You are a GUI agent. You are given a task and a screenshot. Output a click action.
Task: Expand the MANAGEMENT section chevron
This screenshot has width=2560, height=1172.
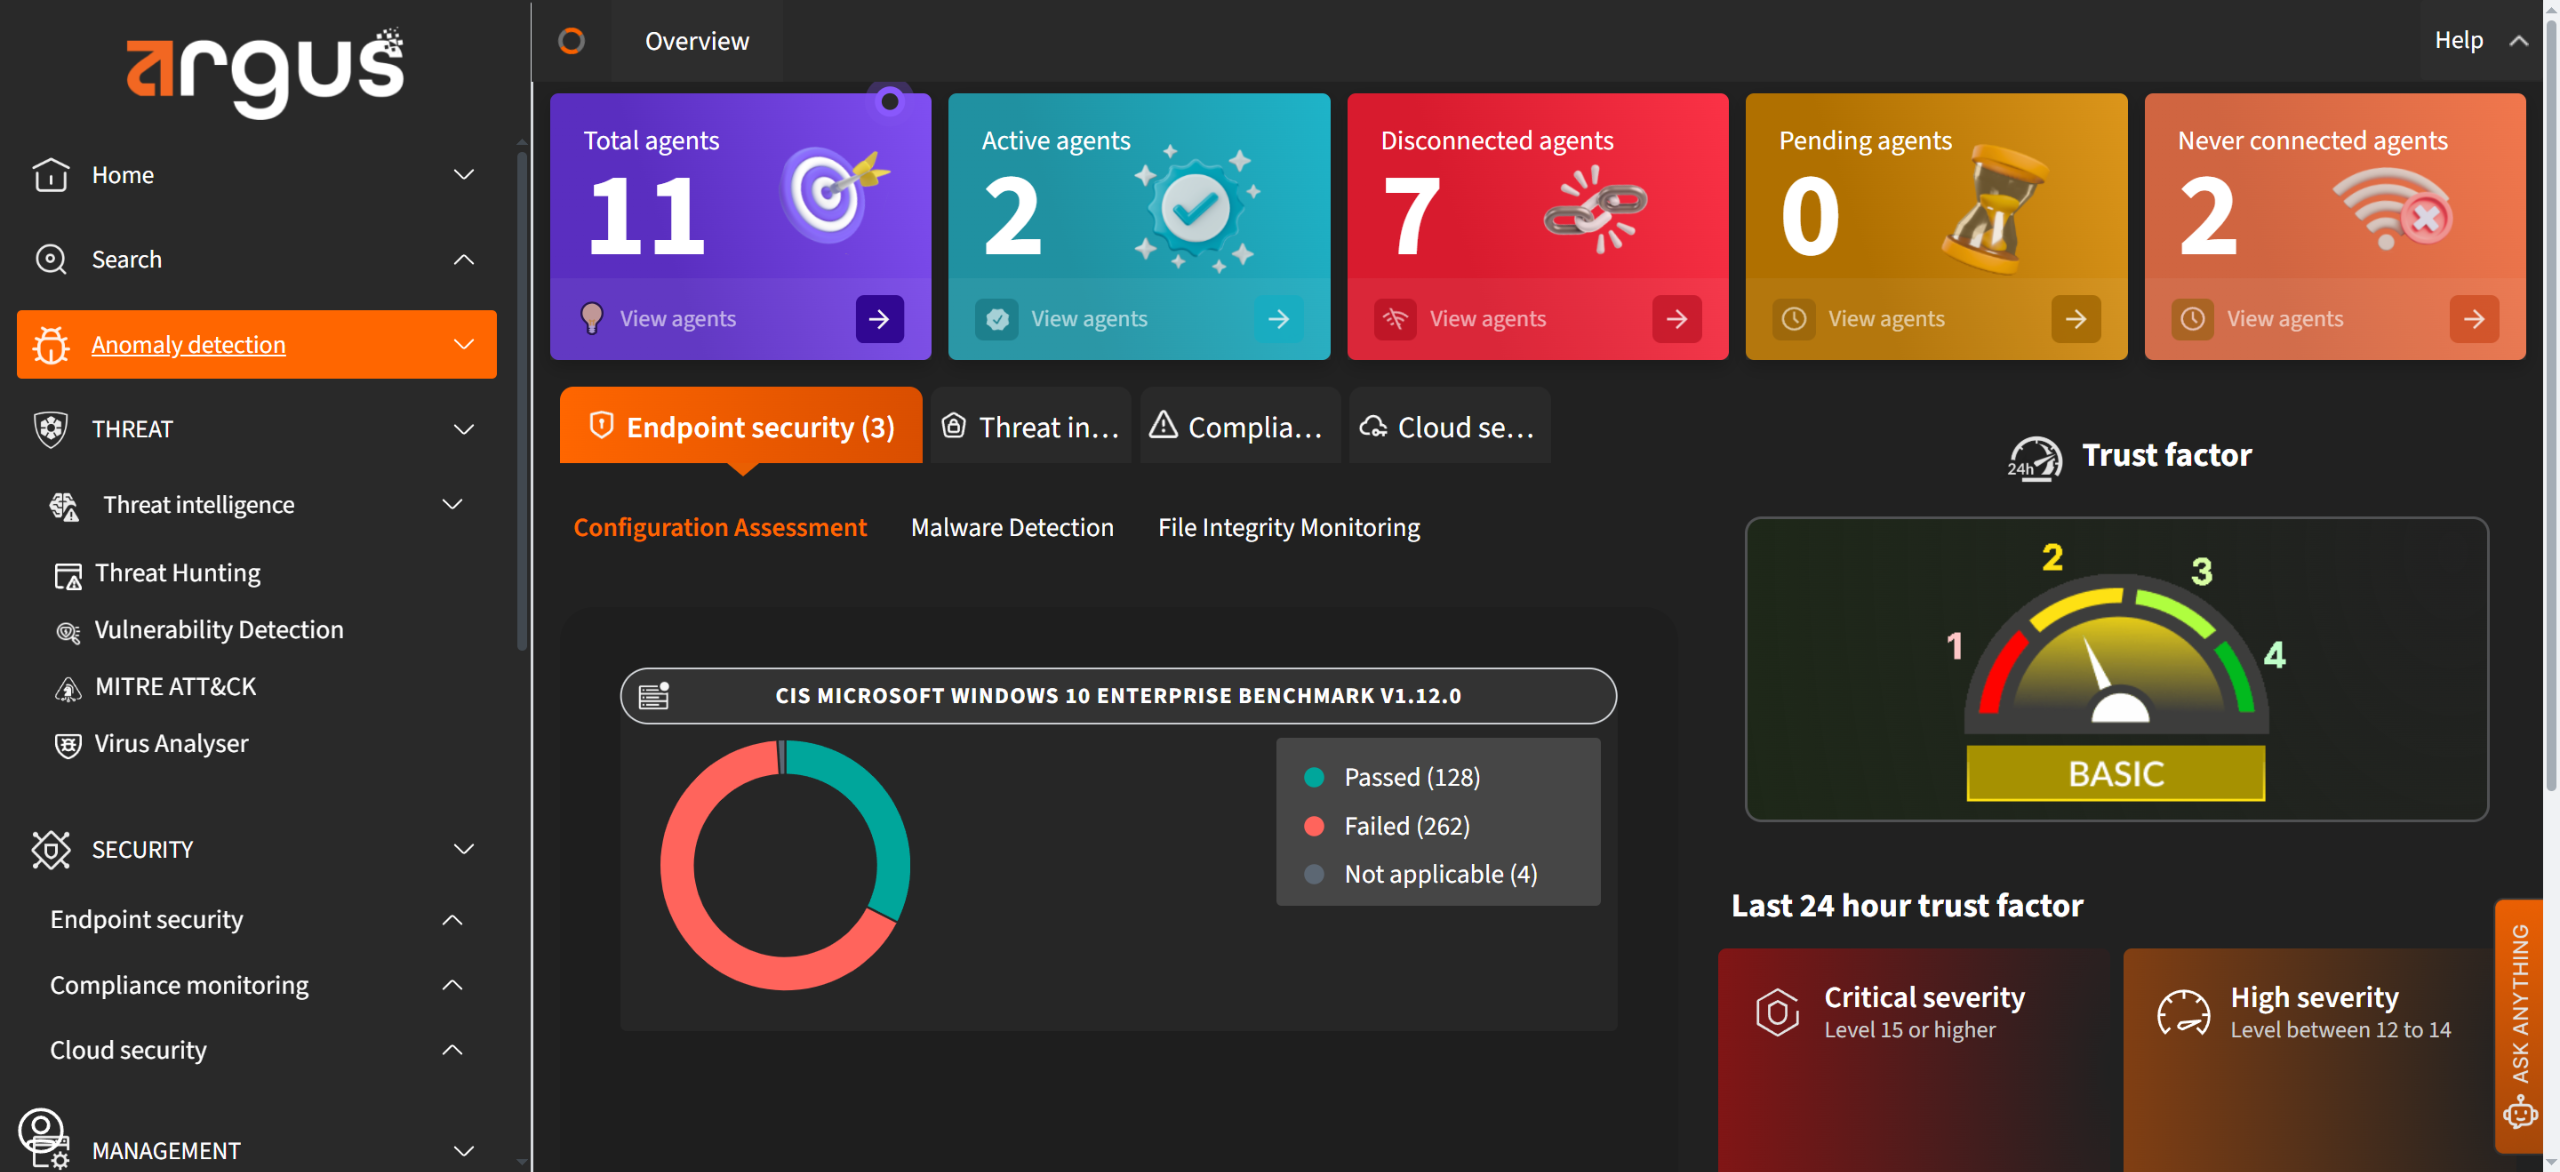click(x=463, y=1150)
